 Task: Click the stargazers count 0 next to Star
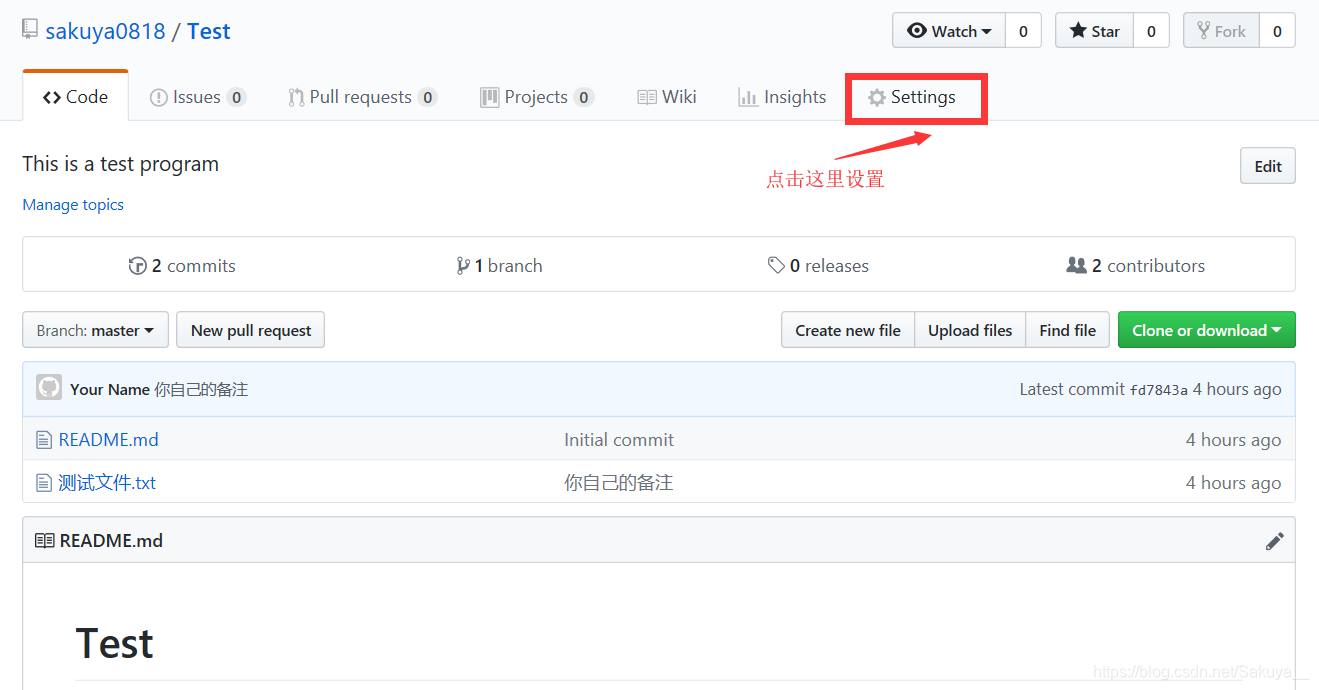point(1151,31)
